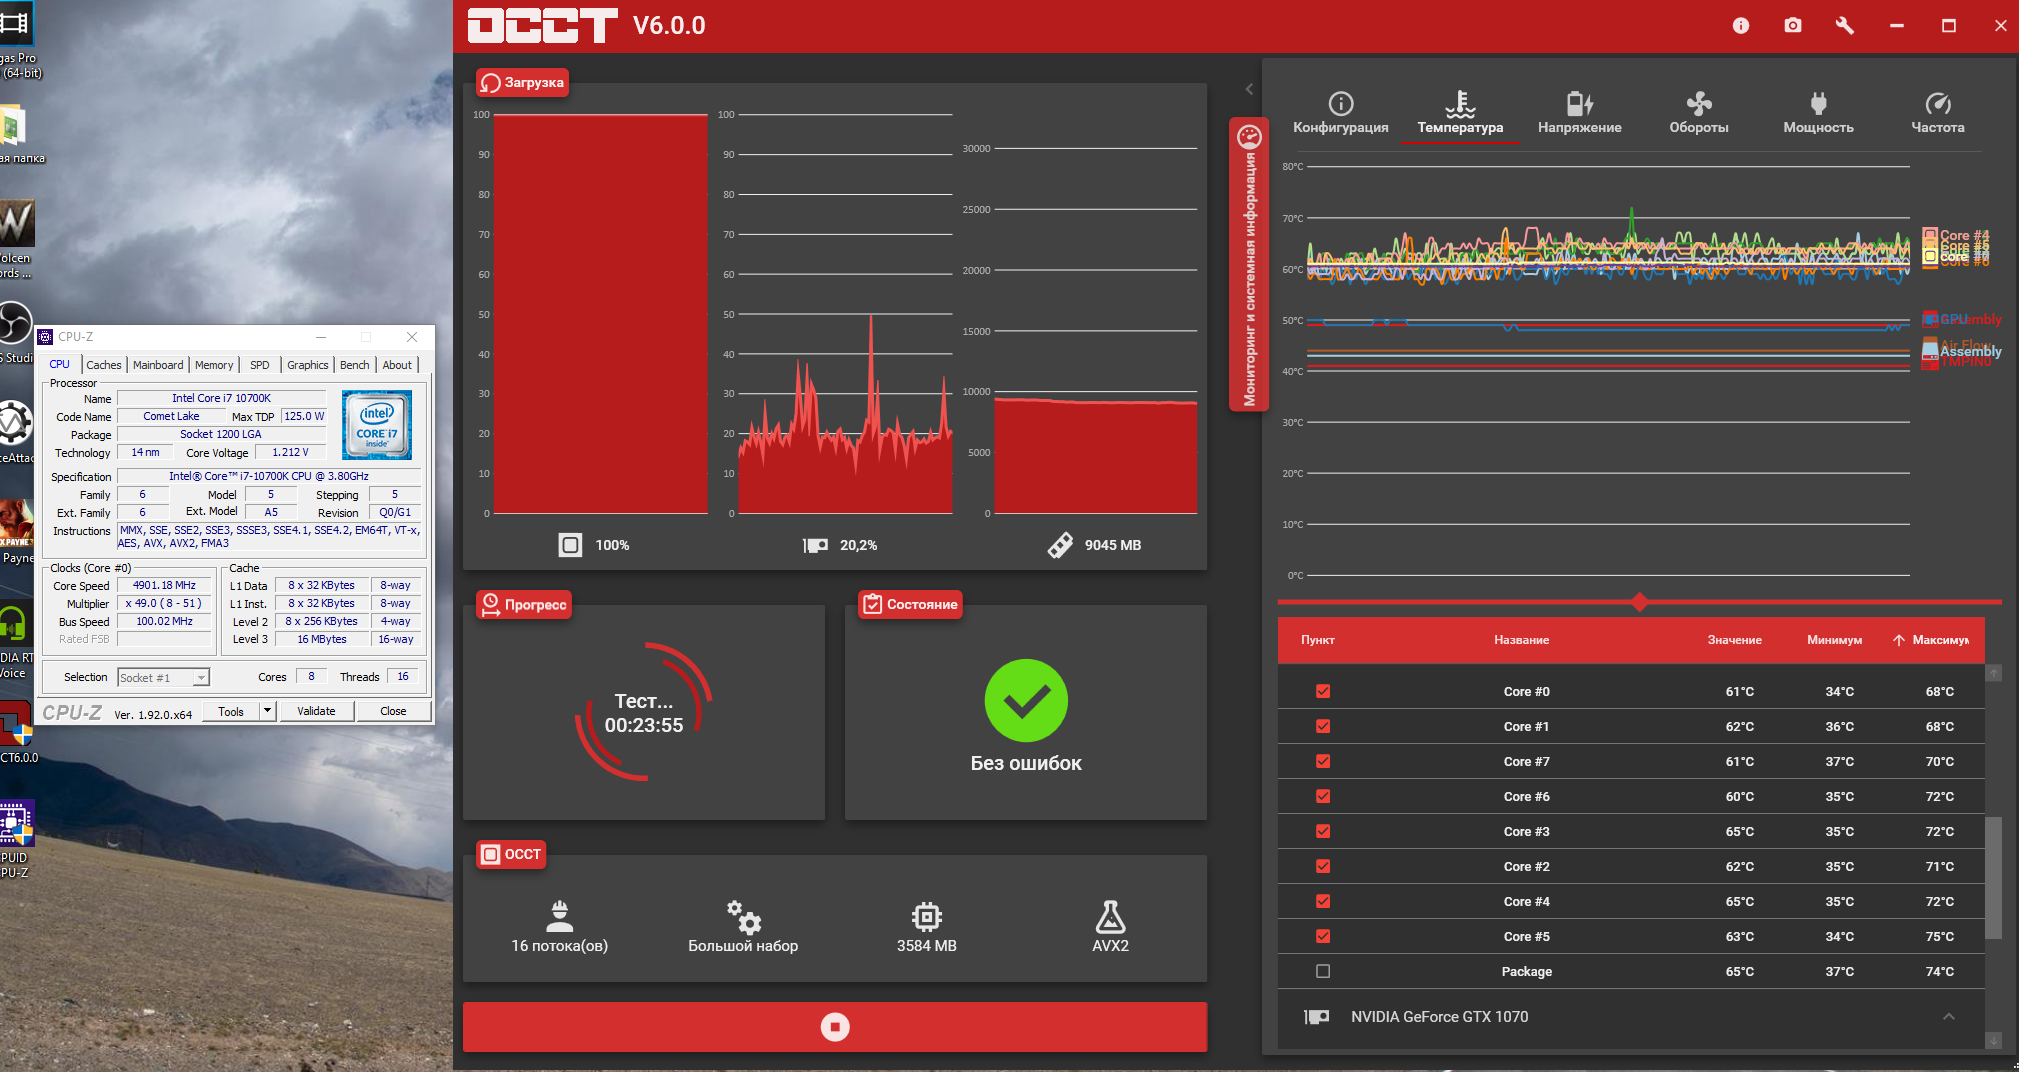Uncheck the Core #2 checkbox

(1323, 866)
